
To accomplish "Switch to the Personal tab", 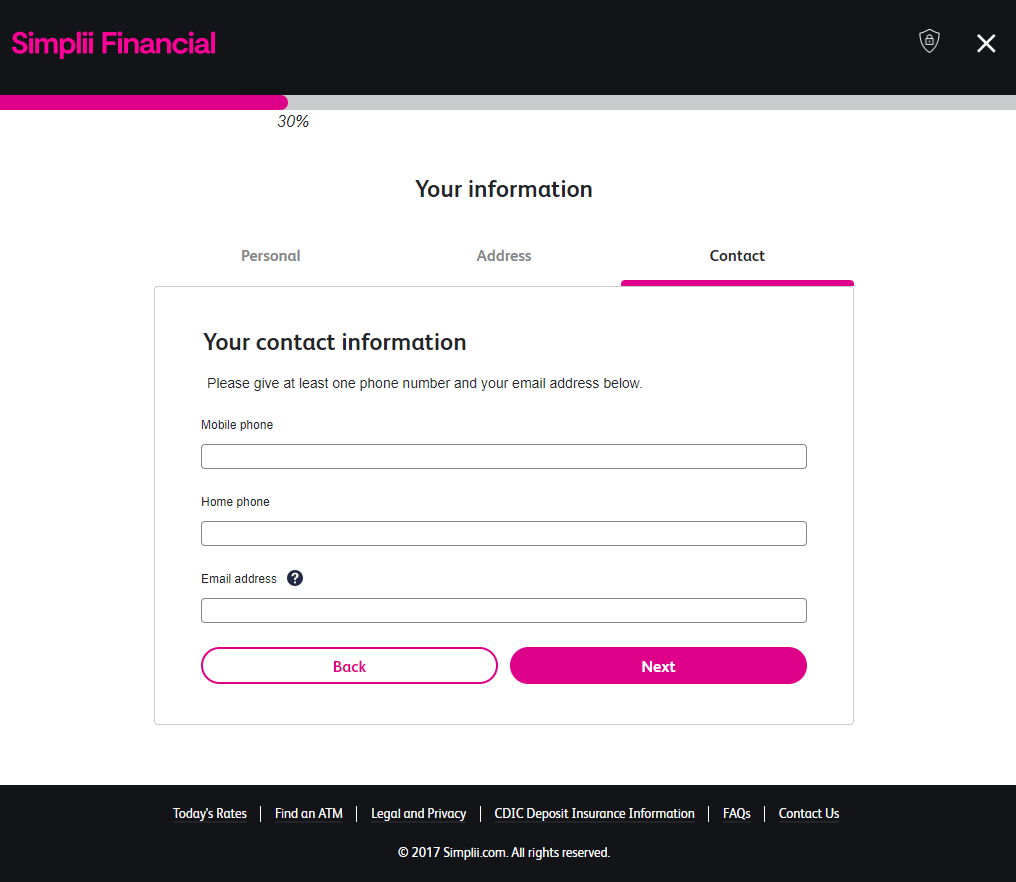I will click(270, 256).
